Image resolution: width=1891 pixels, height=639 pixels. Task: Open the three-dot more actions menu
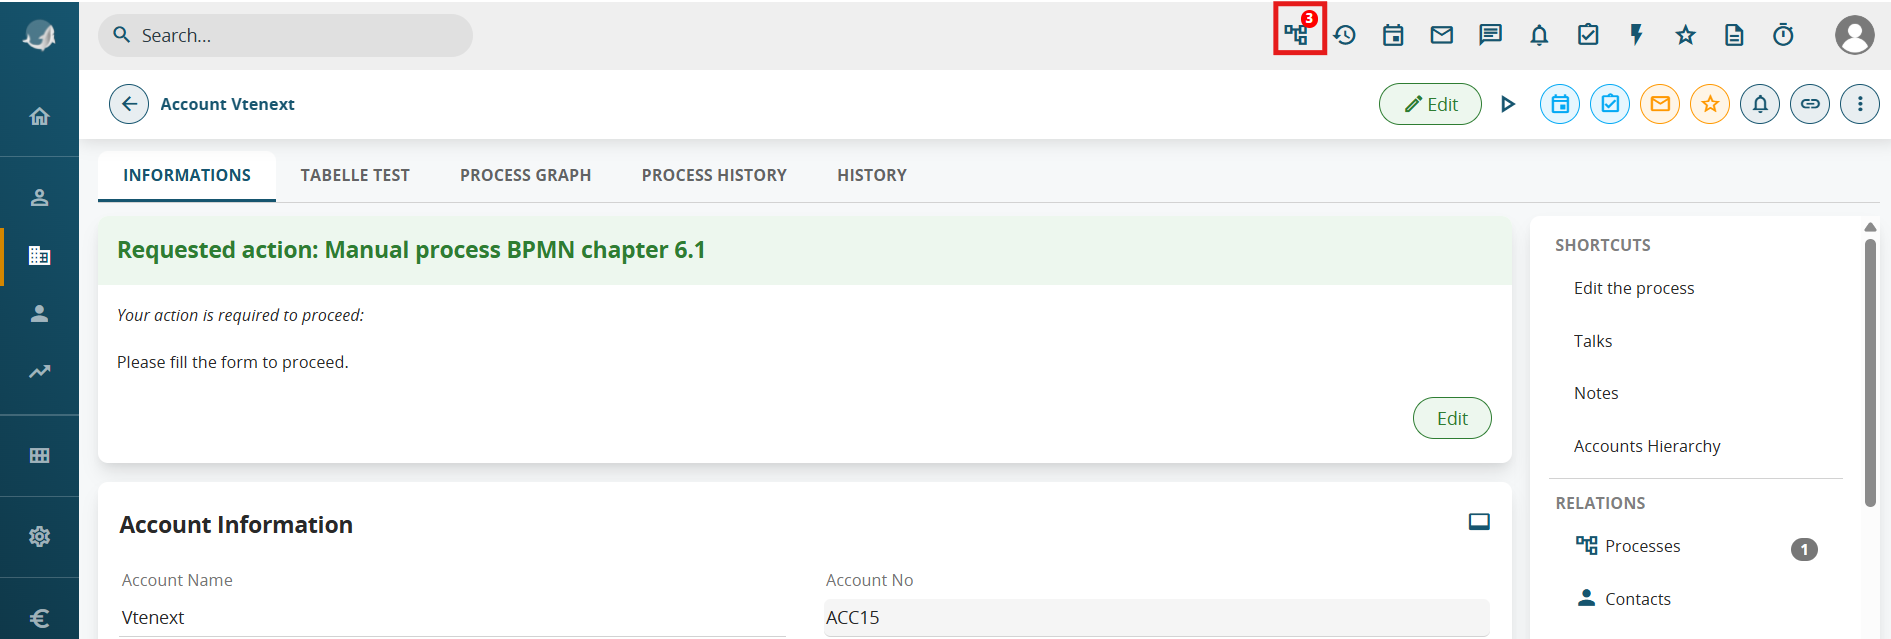click(x=1860, y=104)
